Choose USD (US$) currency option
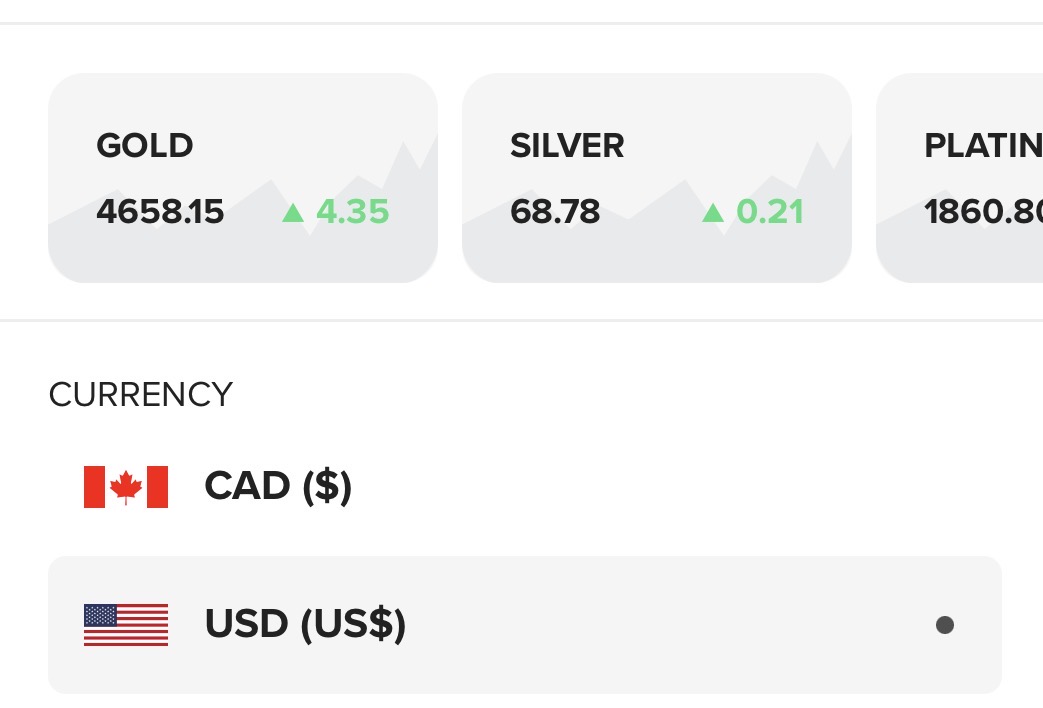The image size is (1043, 708). [x=305, y=624]
